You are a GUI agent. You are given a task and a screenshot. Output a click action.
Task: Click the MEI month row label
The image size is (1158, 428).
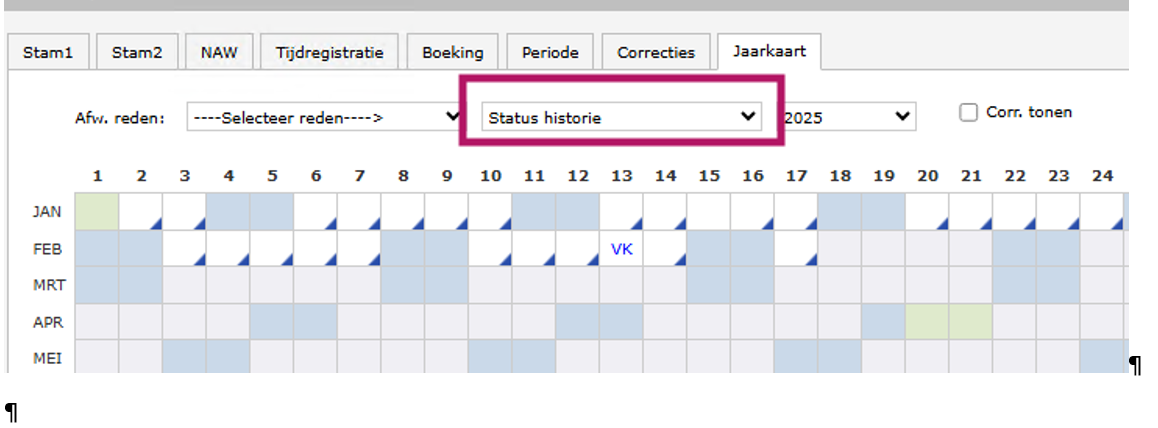[47, 359]
